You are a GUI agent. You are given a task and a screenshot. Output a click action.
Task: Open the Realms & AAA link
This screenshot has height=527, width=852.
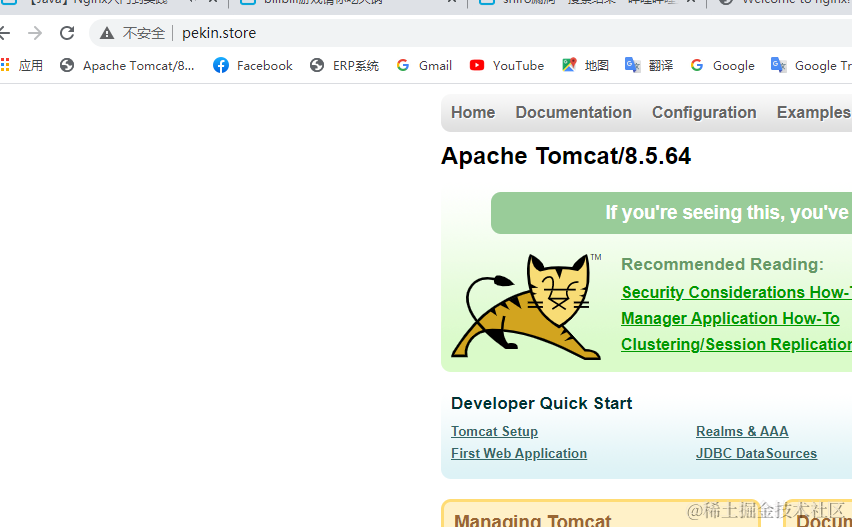[x=742, y=431]
